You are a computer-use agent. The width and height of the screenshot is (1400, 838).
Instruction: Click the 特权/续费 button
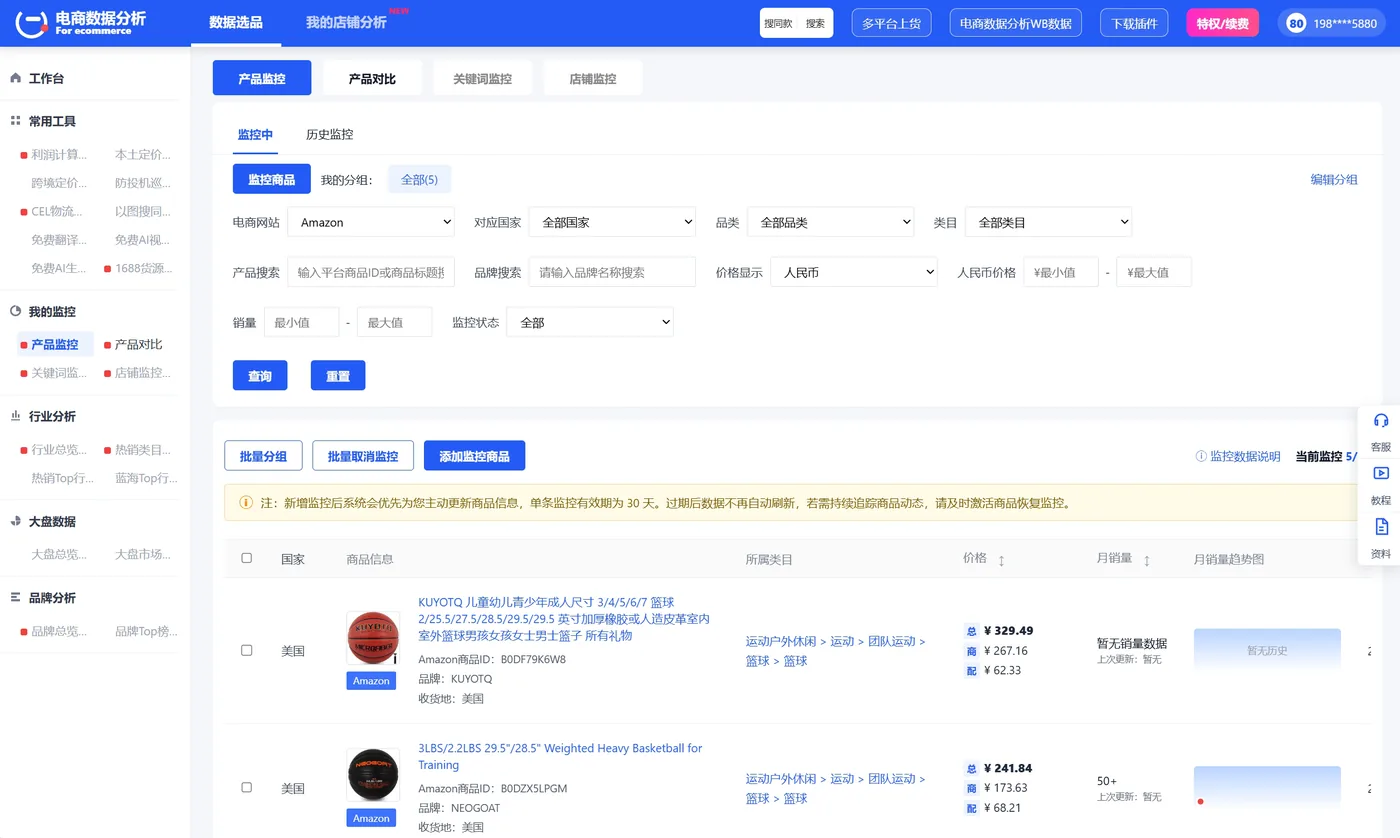click(1223, 23)
